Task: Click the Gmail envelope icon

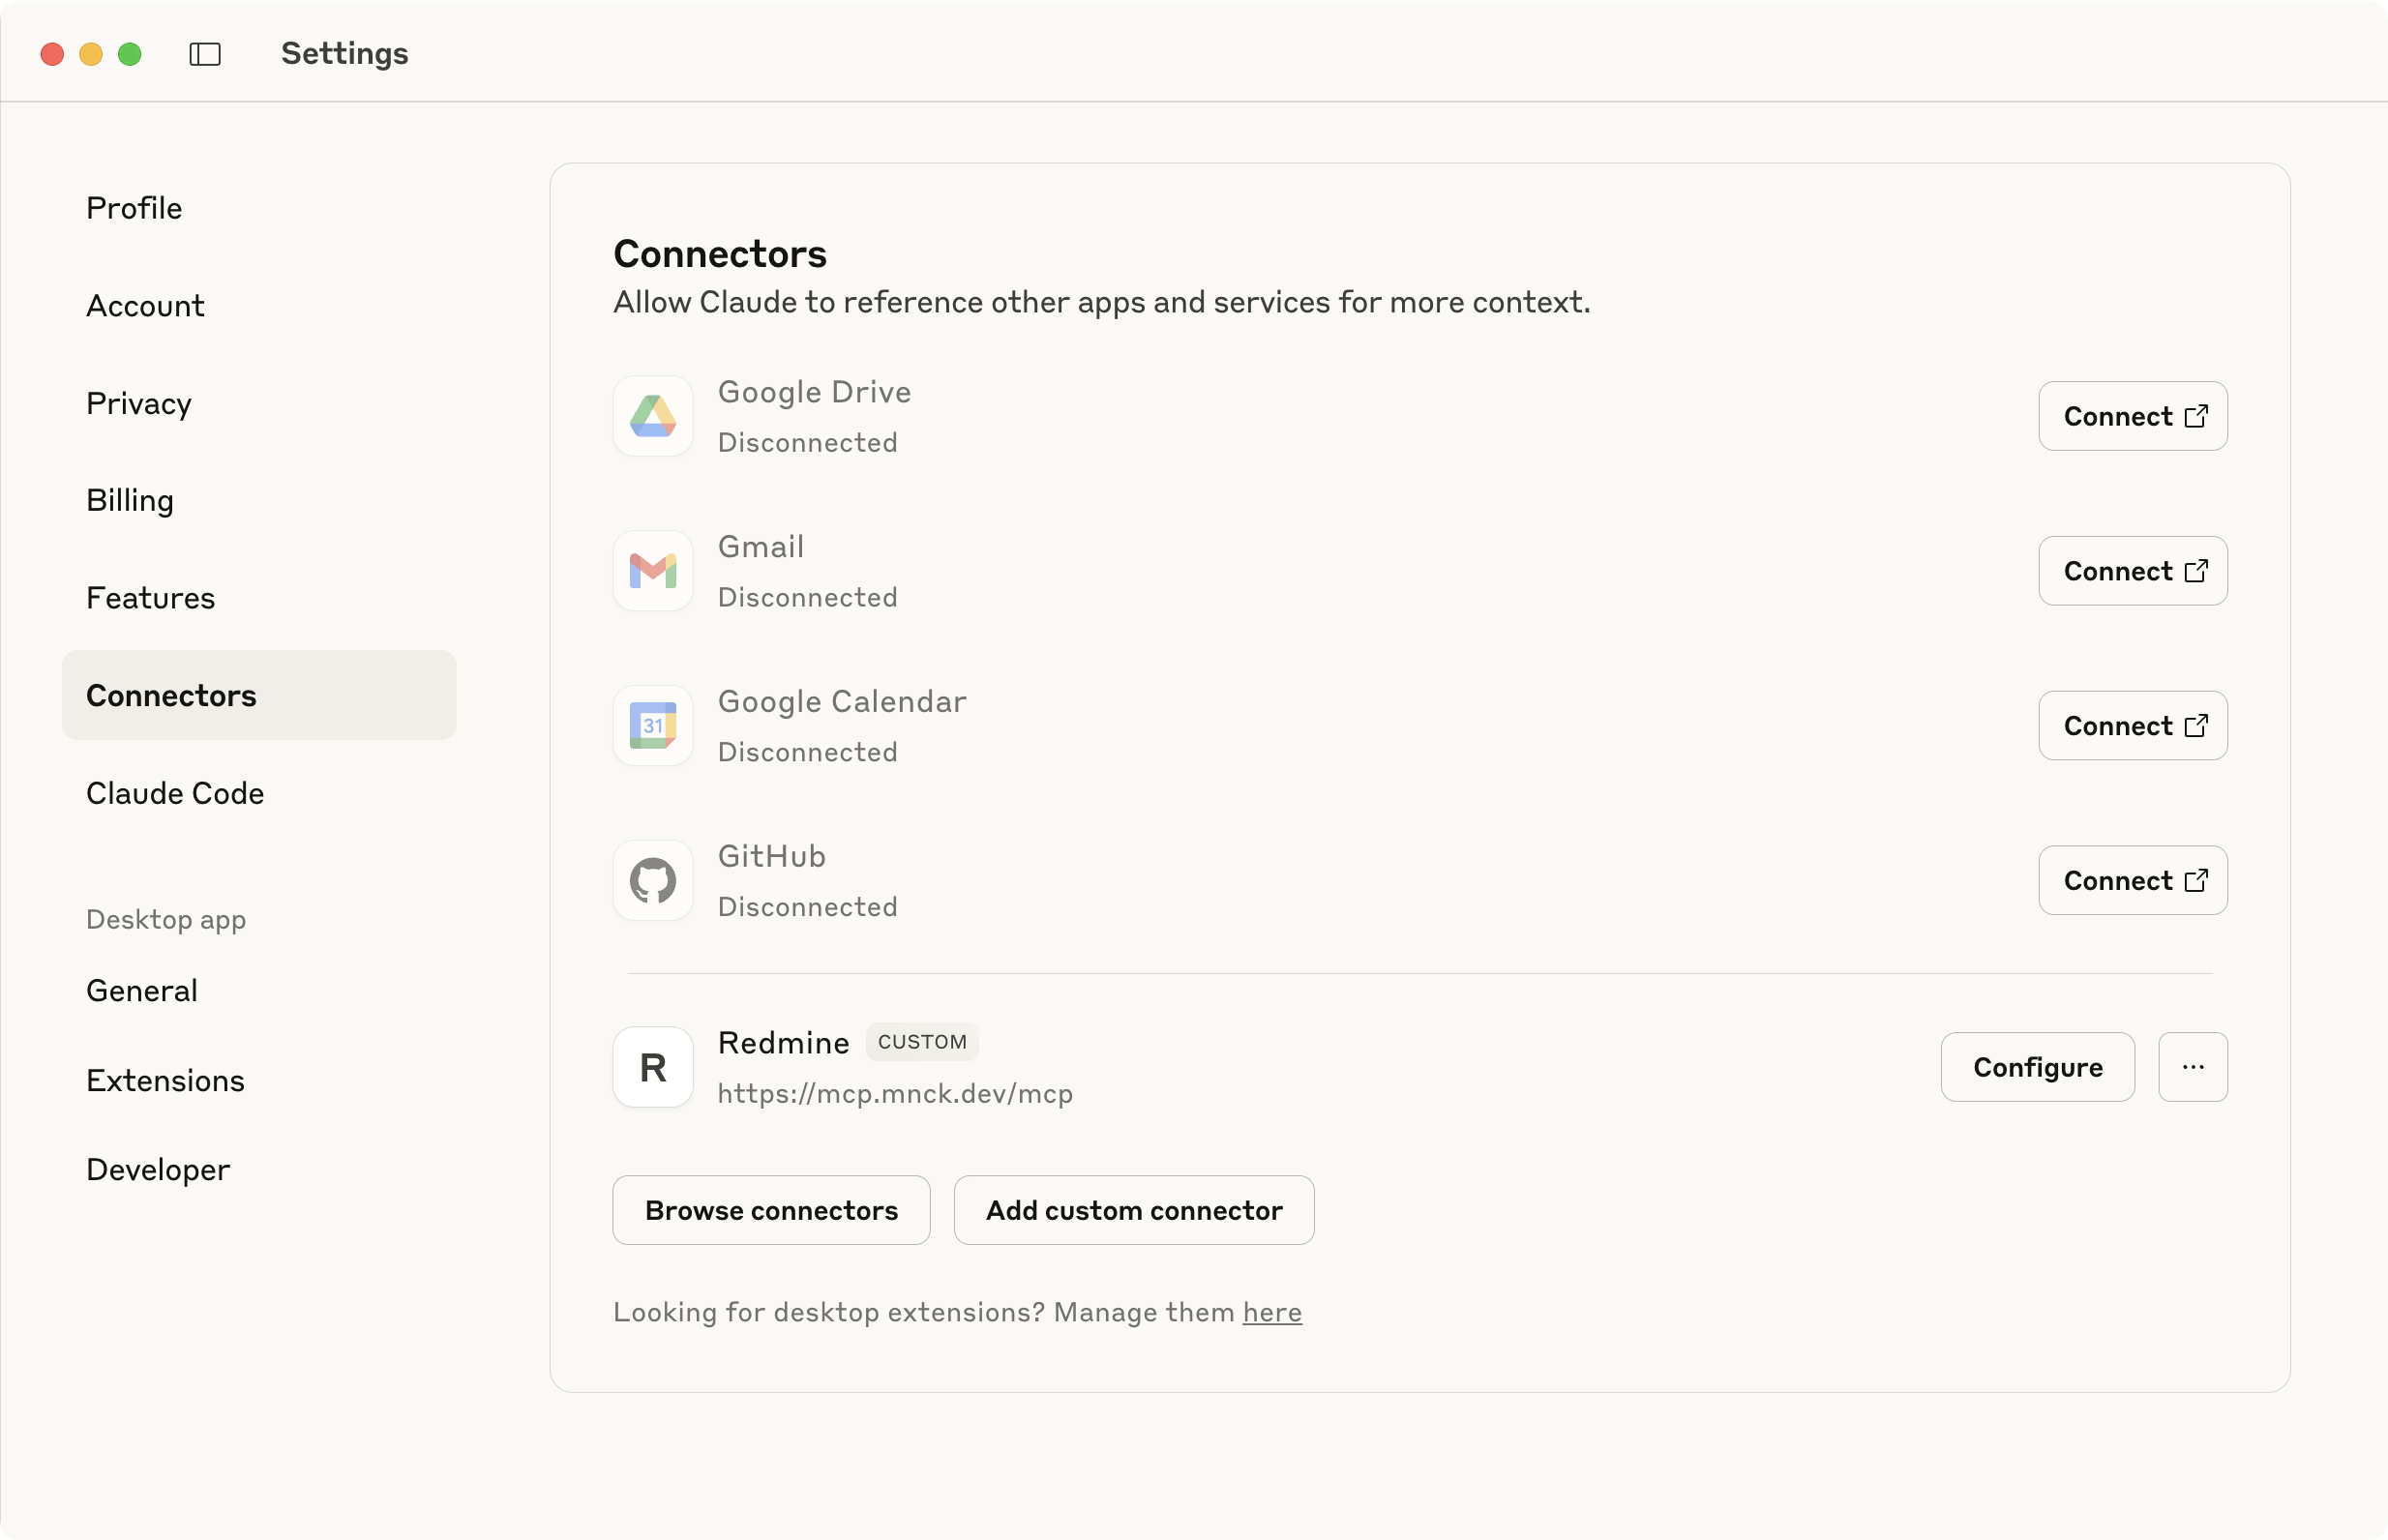Action: click(x=653, y=571)
